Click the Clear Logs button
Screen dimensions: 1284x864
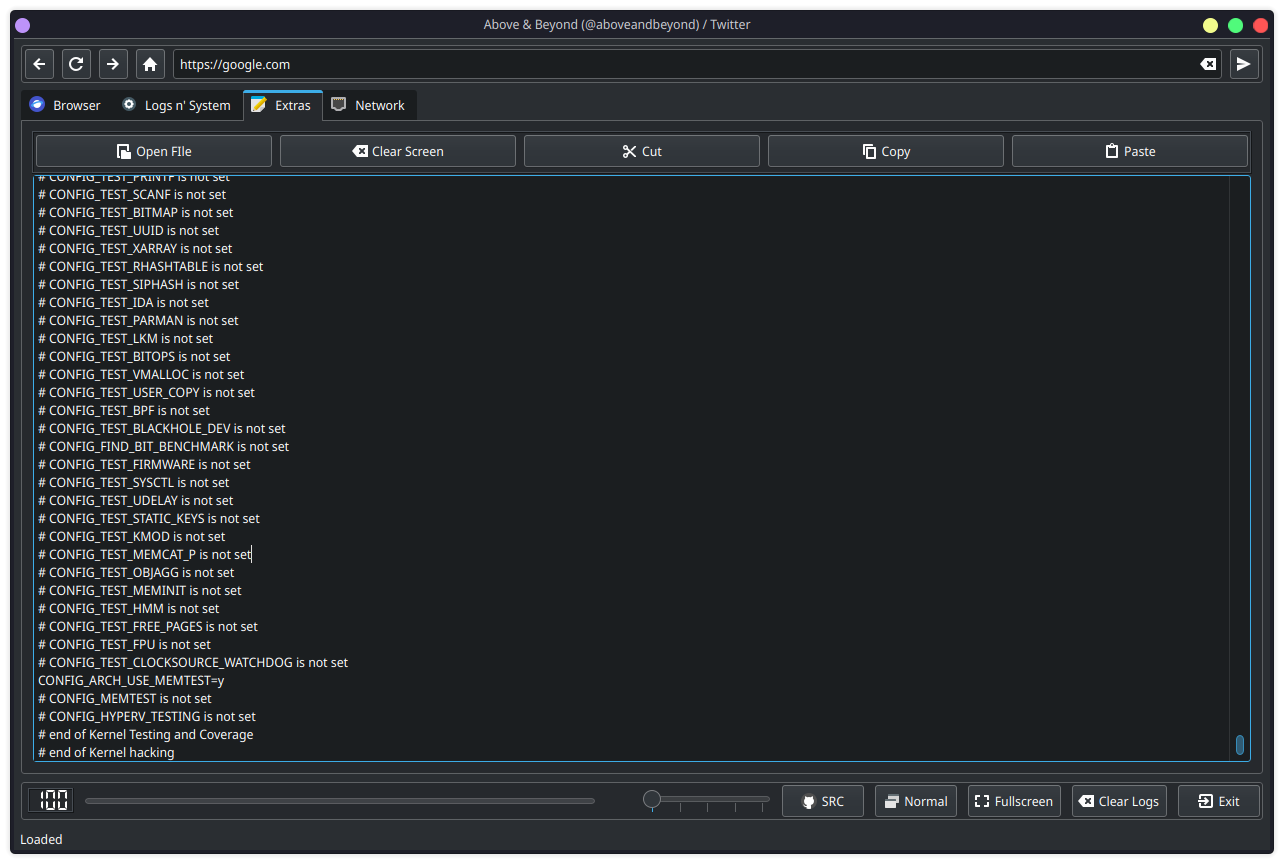1119,801
